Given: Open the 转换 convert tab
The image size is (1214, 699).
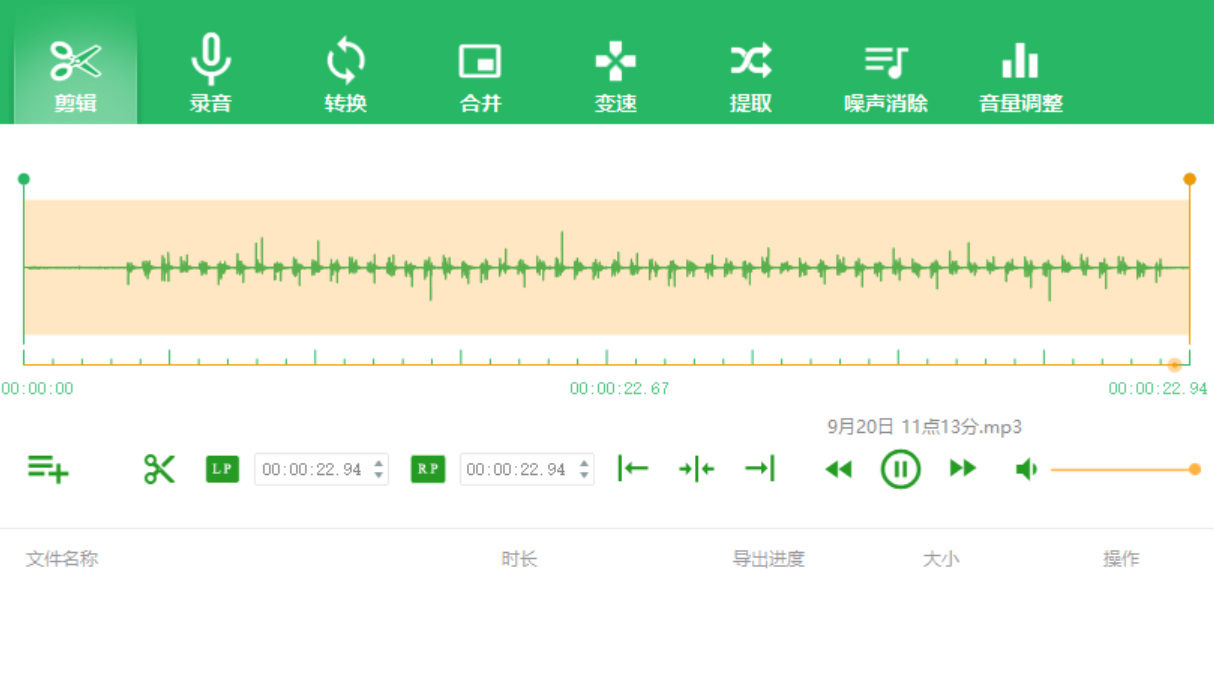Looking at the screenshot, I should coord(346,75).
